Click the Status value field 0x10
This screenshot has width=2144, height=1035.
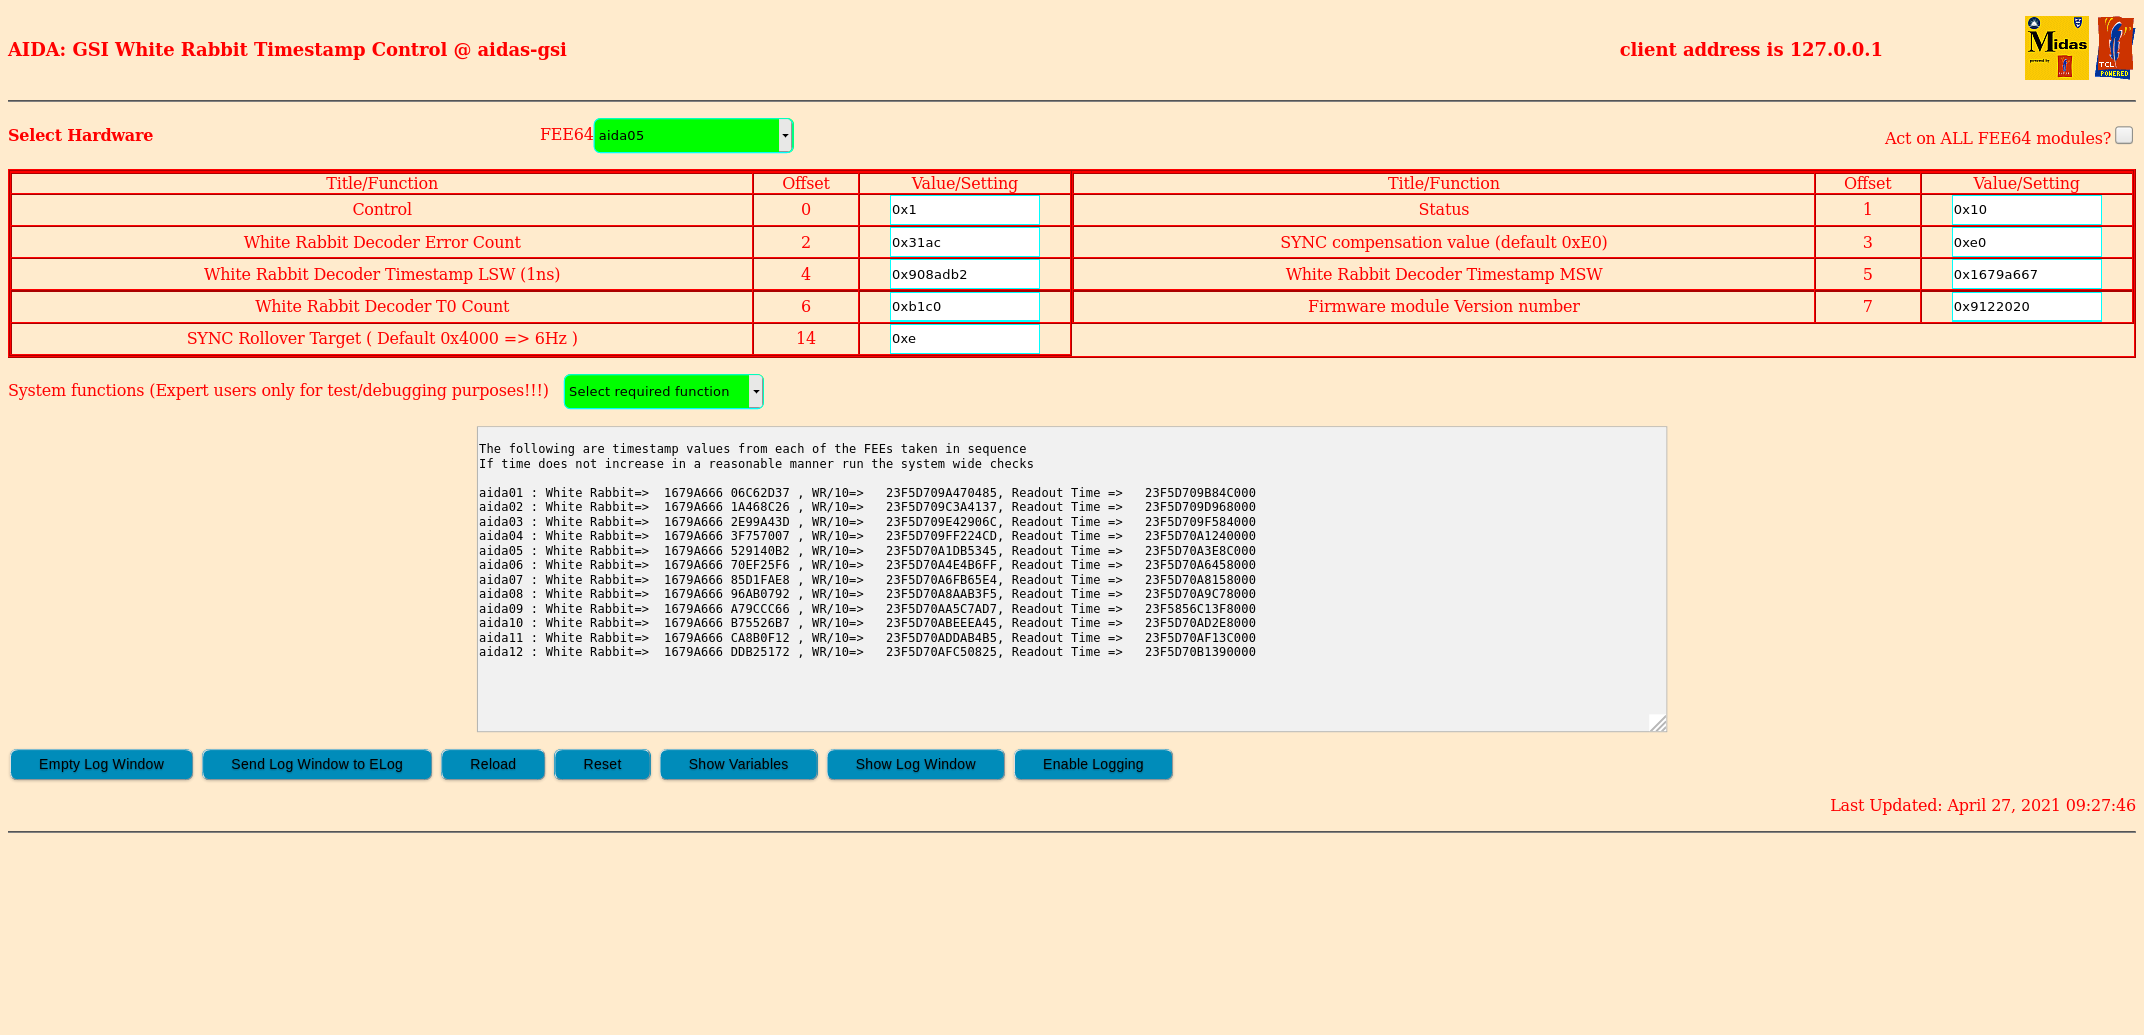coord(2026,210)
